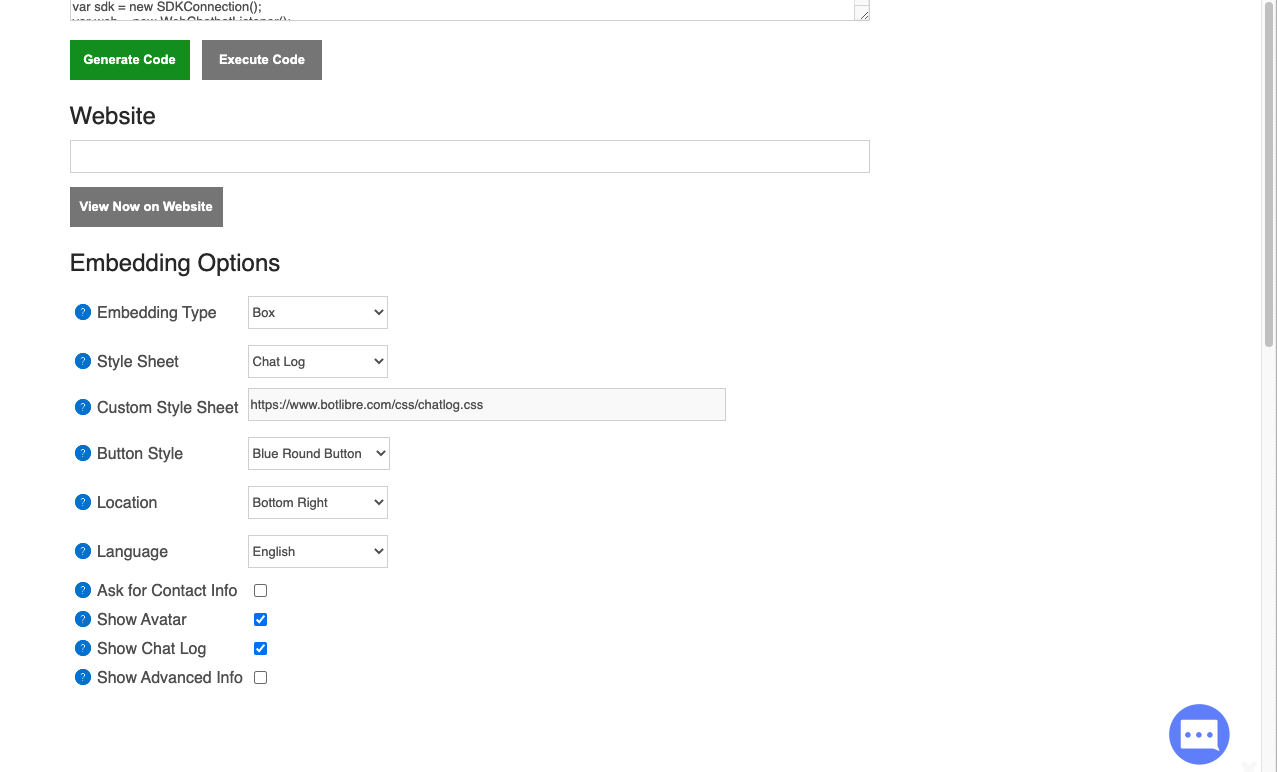The height and width of the screenshot is (772, 1277).
Task: Change the Location dropdown selection
Action: pyautogui.click(x=317, y=502)
